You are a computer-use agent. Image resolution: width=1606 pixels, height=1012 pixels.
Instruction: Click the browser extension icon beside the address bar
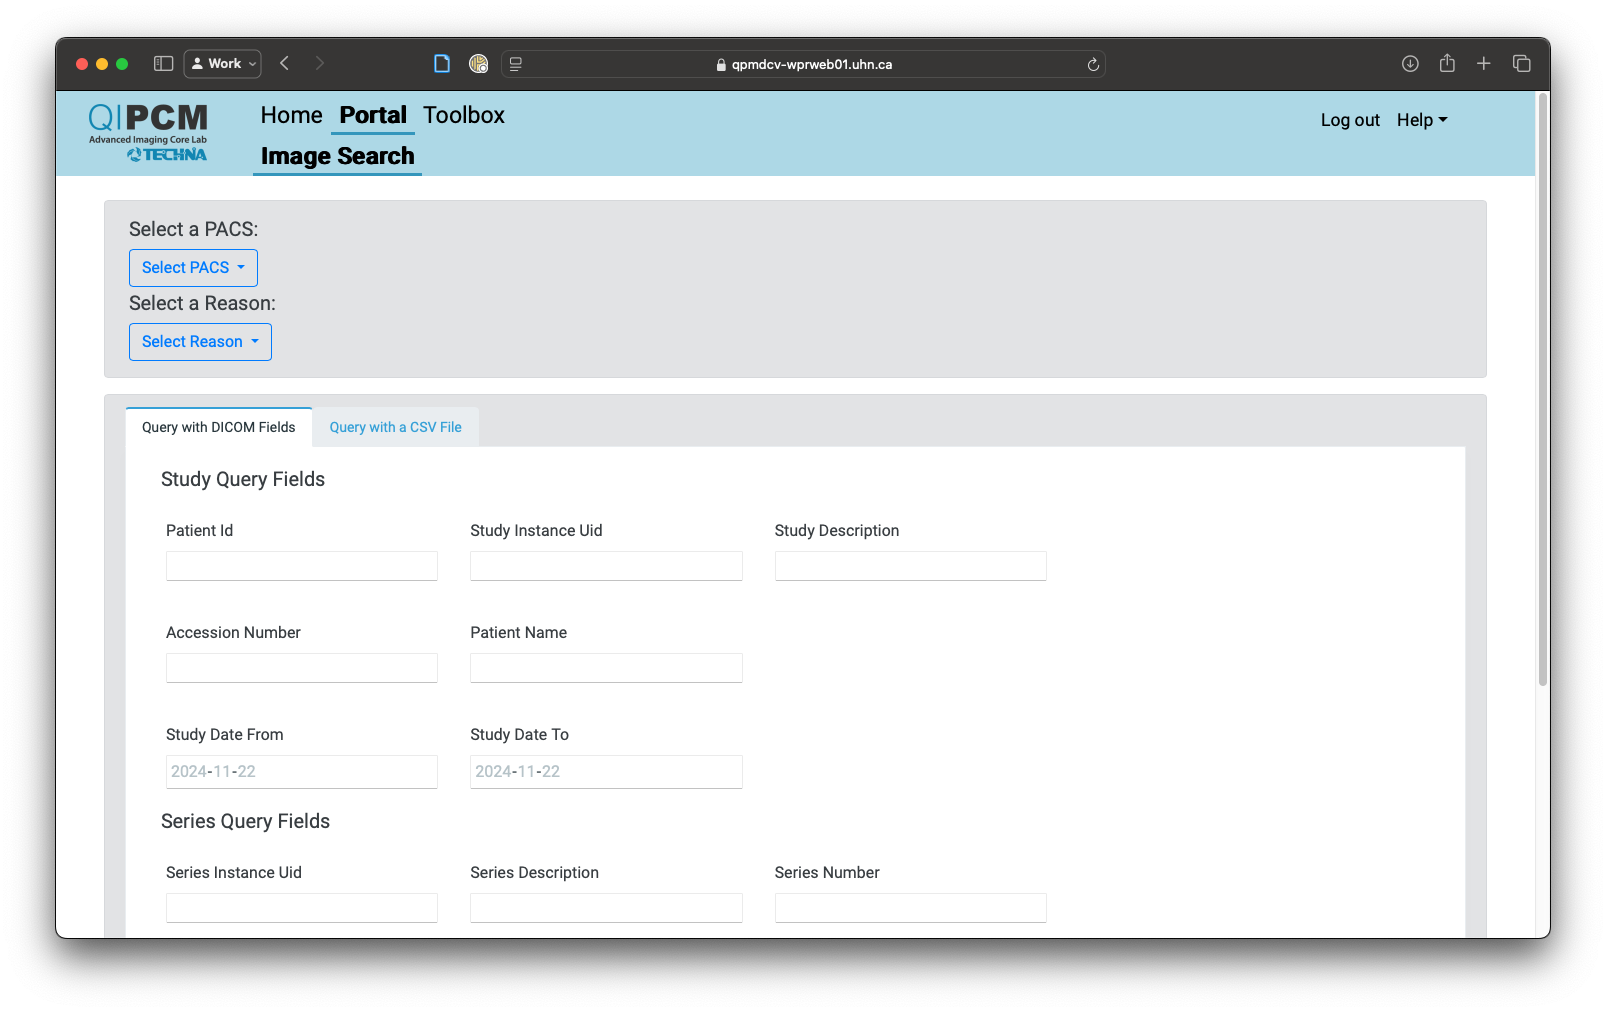pyautogui.click(x=479, y=63)
